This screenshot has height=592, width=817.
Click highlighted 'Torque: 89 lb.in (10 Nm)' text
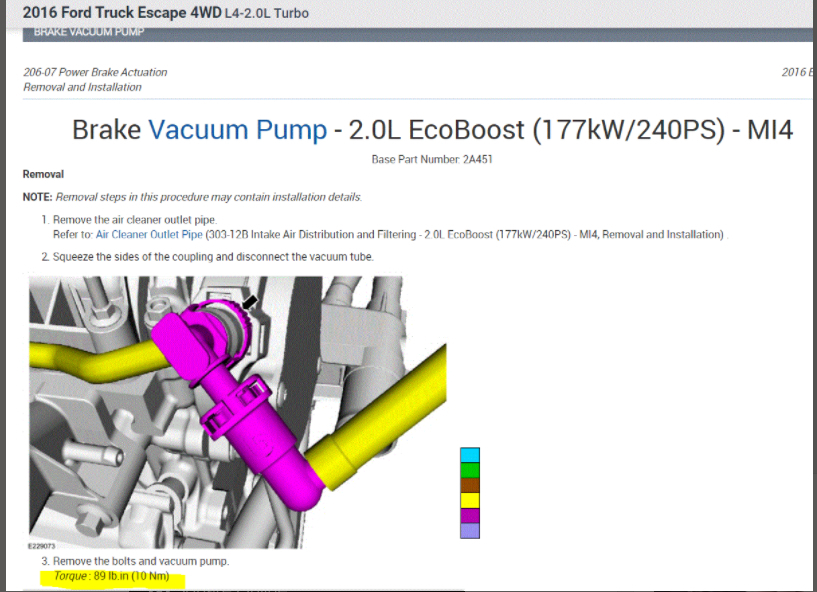point(112,576)
